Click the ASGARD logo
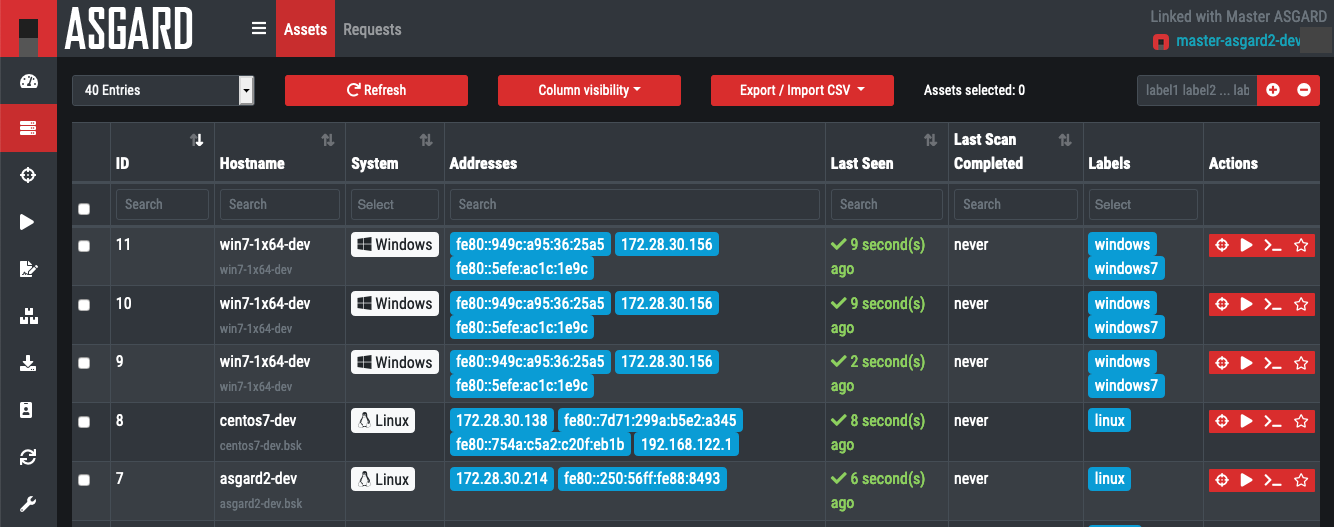Image resolution: width=1334 pixels, height=527 pixels. pyautogui.click(x=128, y=29)
